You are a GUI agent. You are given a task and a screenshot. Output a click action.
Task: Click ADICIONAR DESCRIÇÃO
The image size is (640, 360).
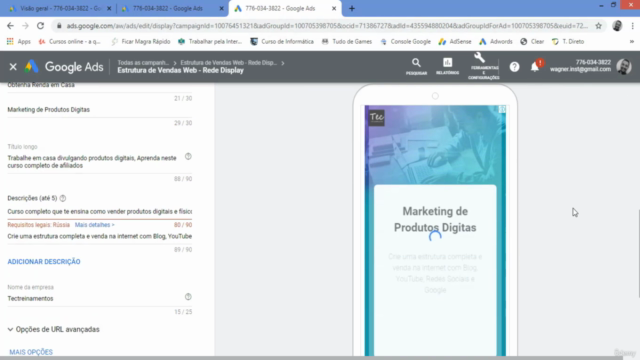44,262
